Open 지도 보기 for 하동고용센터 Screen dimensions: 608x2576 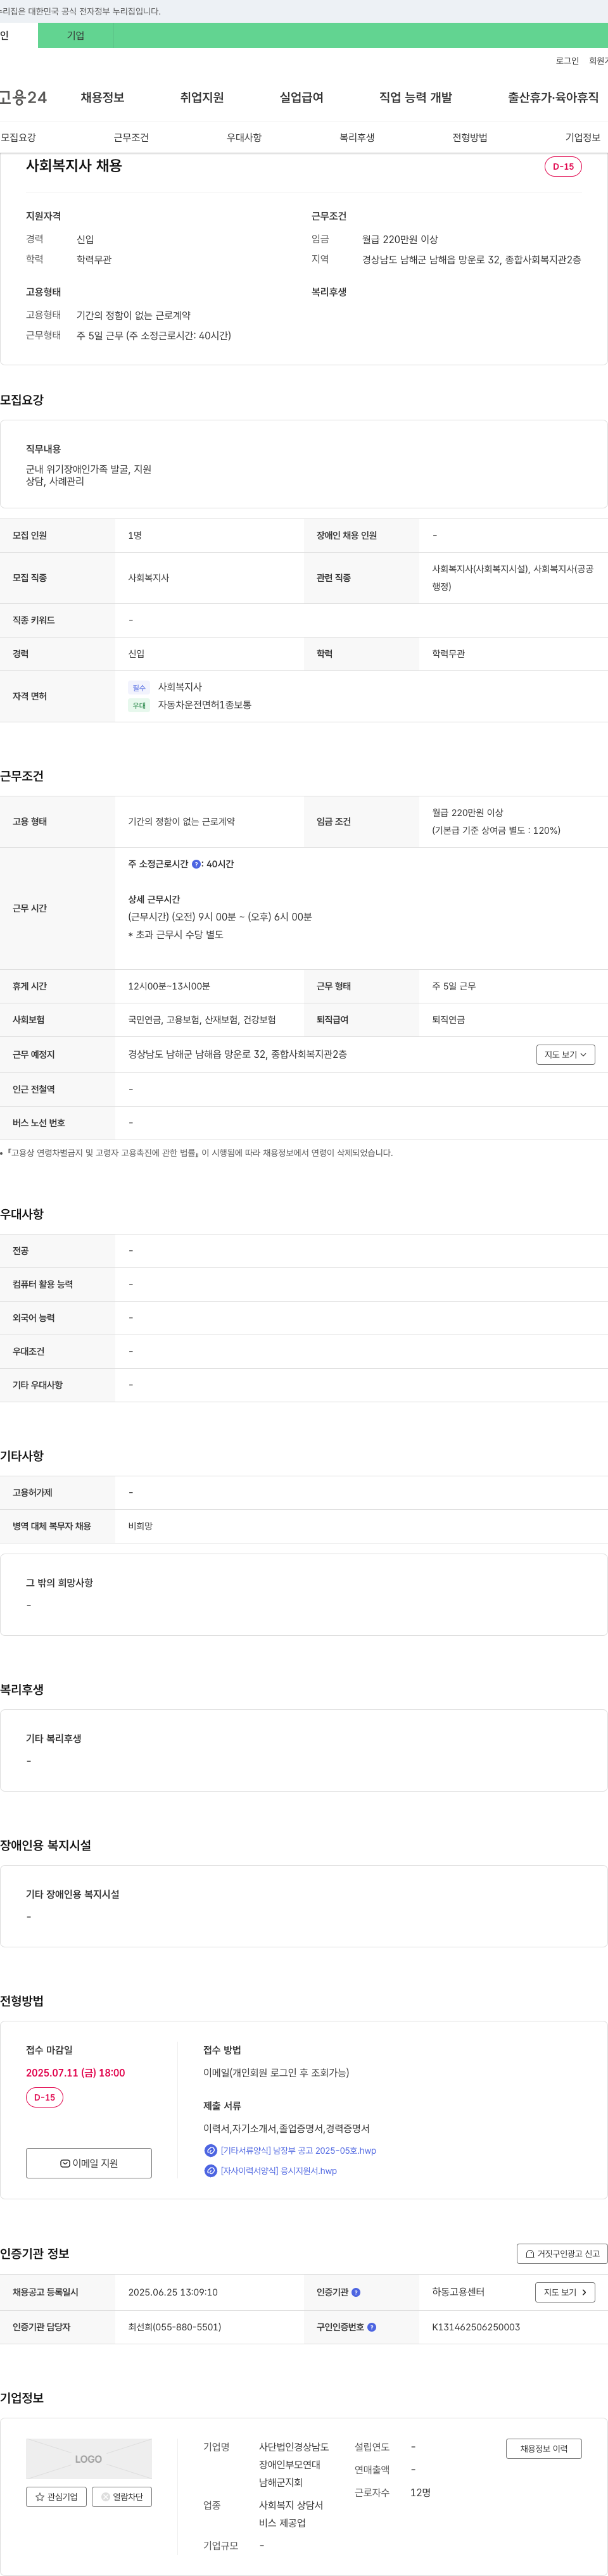tap(566, 2292)
